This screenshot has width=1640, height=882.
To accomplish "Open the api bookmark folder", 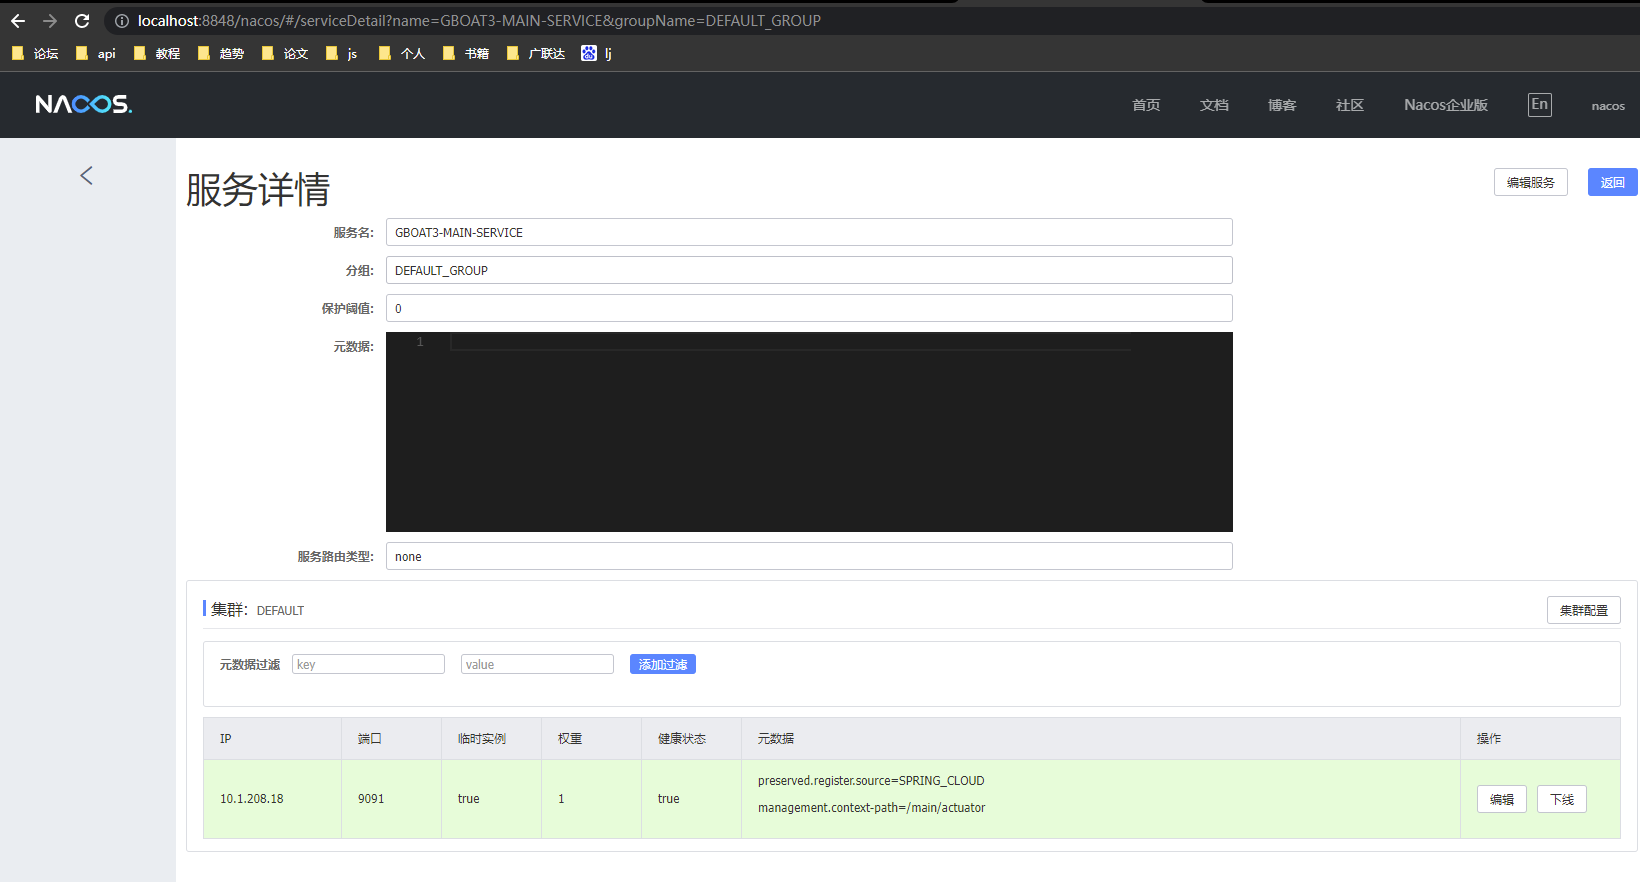I will [96, 54].
